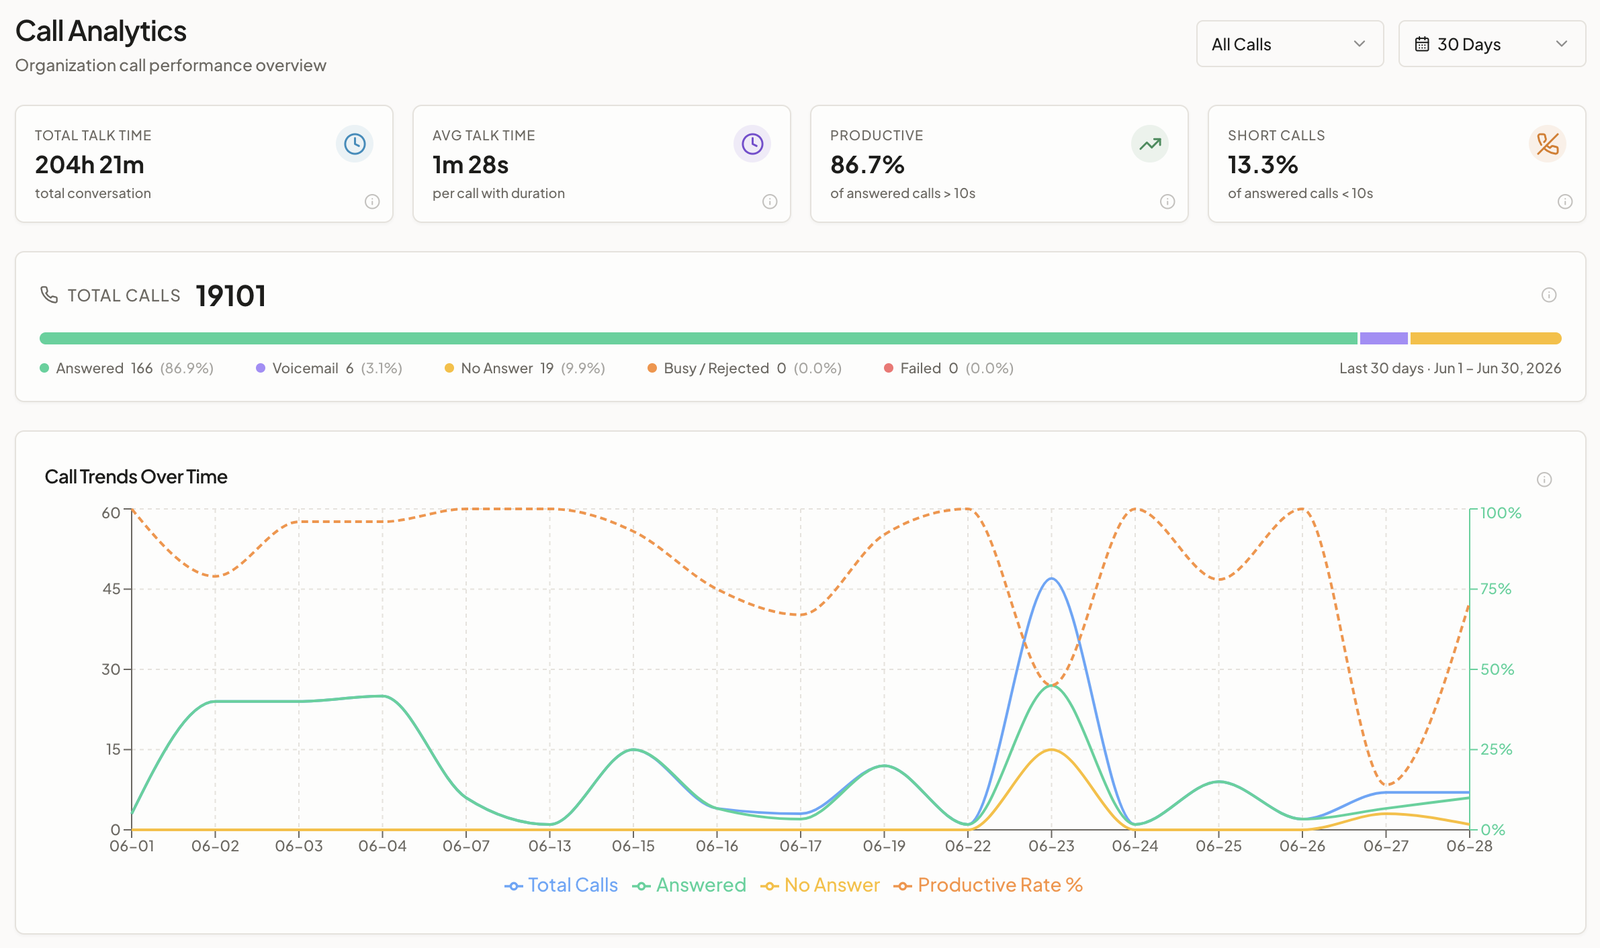1600x948 pixels.
Task: Toggle Answered series in chart legend
Action: (x=689, y=885)
